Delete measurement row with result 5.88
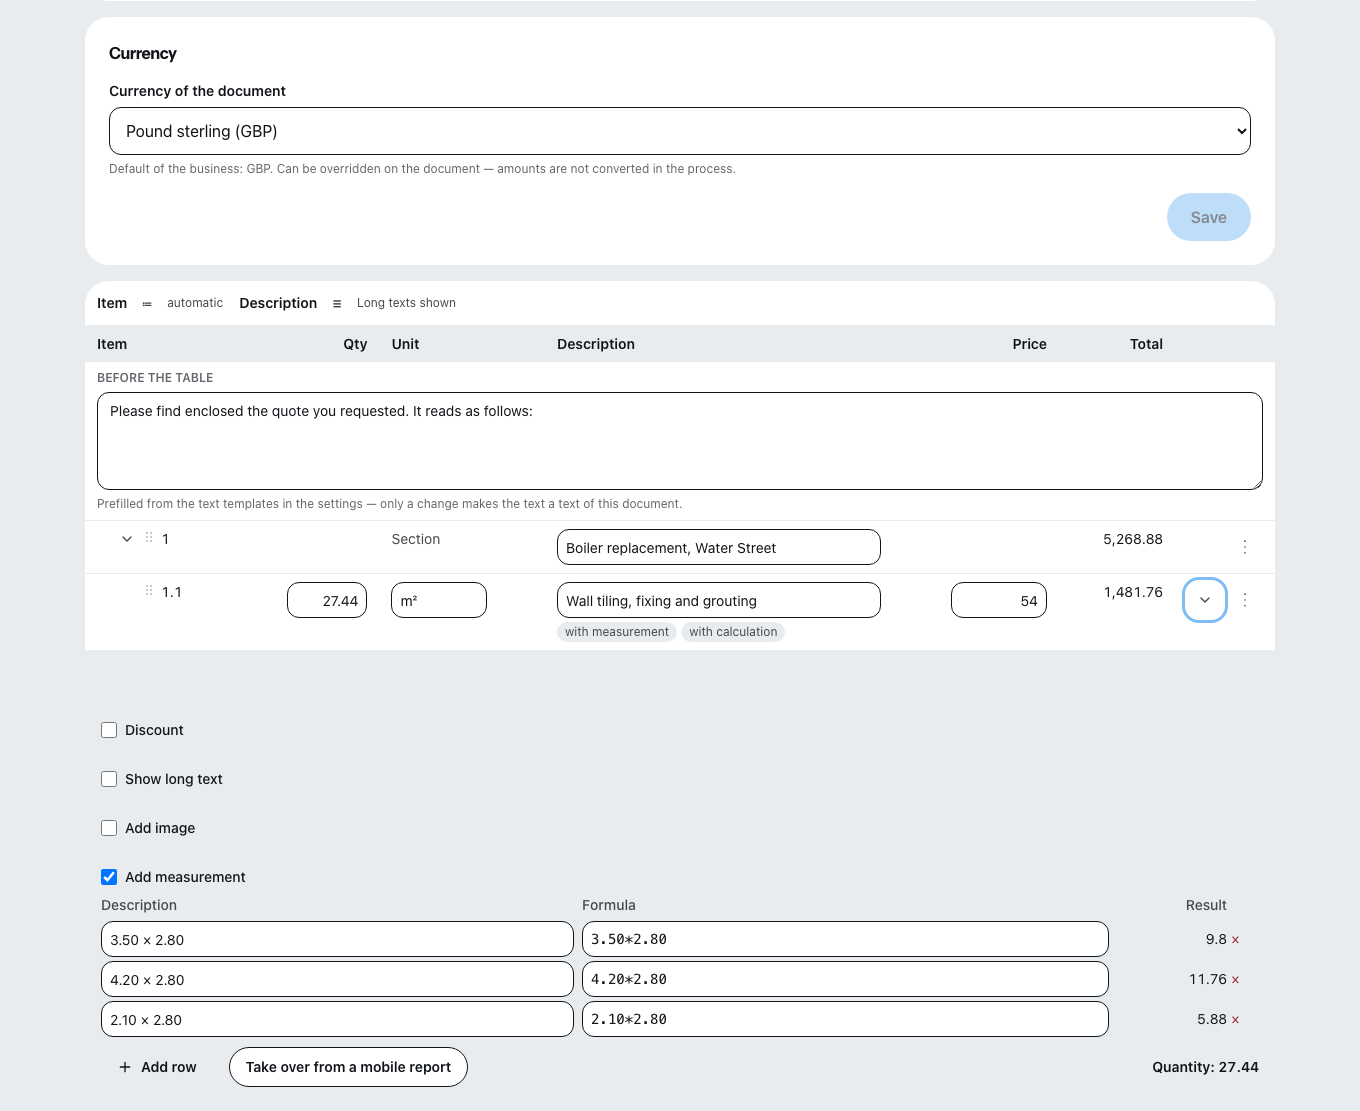 pyautogui.click(x=1235, y=1020)
